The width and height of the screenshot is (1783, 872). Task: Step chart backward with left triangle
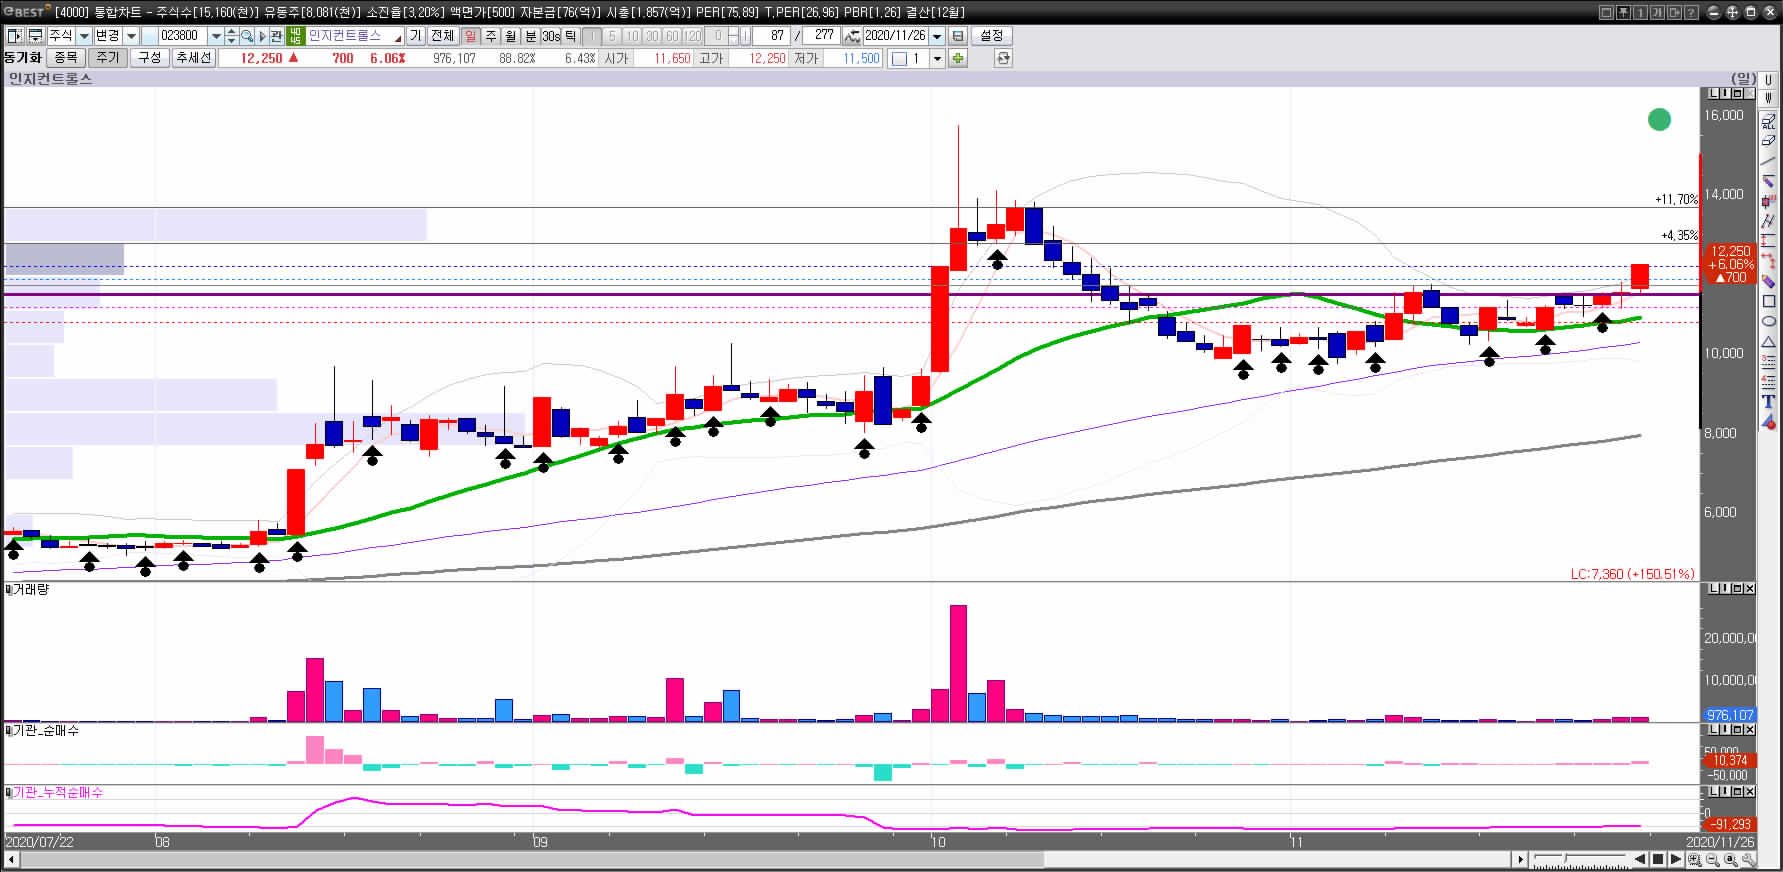pyautogui.click(x=1640, y=859)
